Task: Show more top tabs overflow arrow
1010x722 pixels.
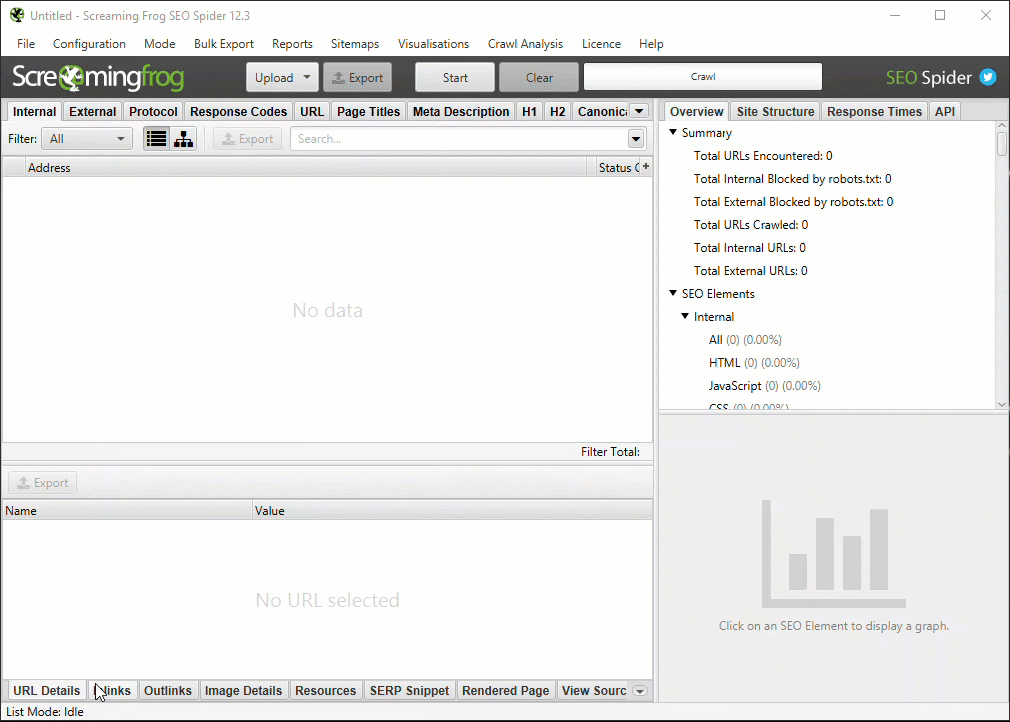Action: 639,111
